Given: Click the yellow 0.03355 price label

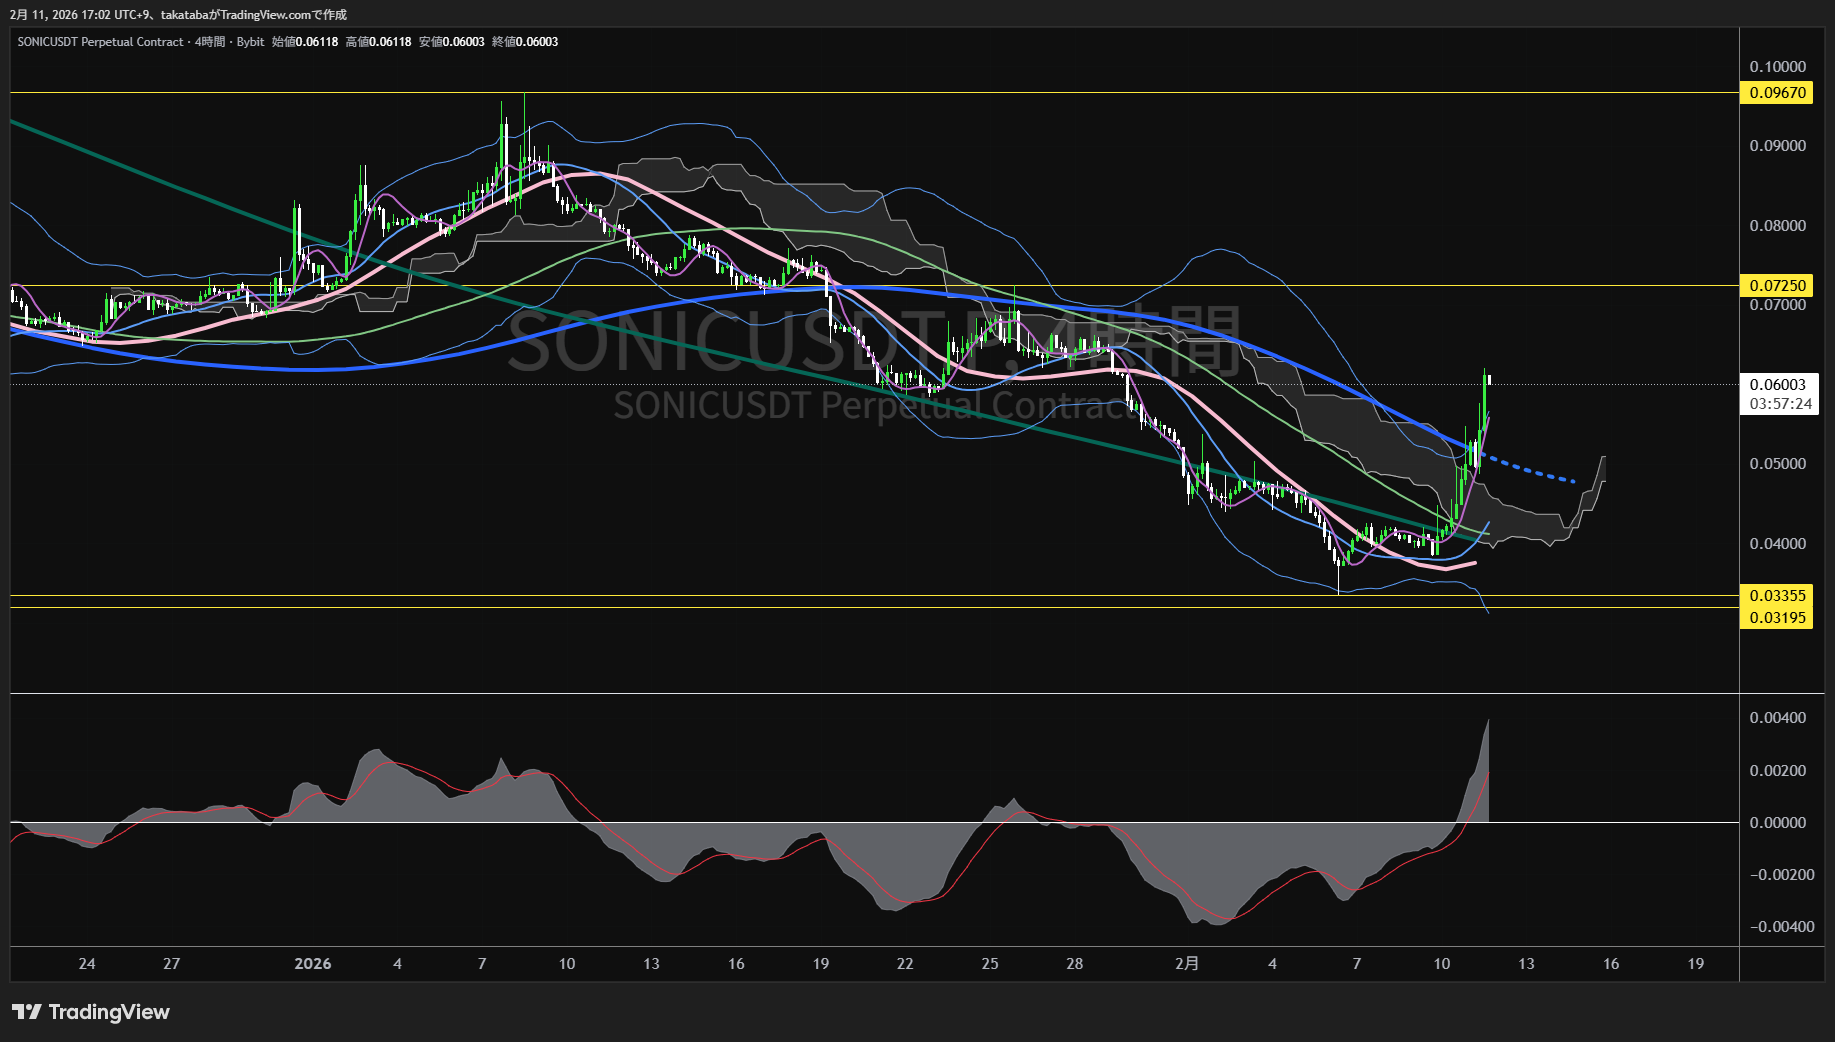Looking at the screenshot, I should point(1777,596).
